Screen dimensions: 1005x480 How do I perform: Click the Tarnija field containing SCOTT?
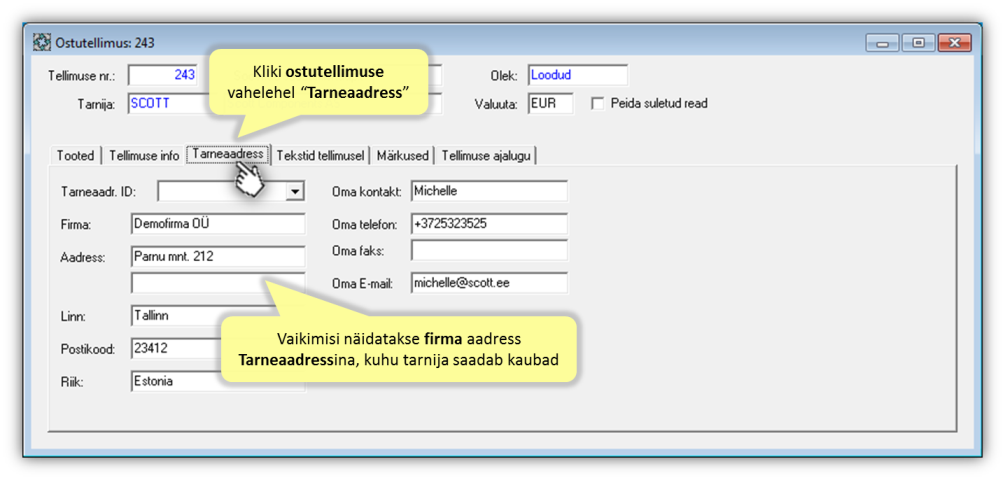tap(165, 103)
